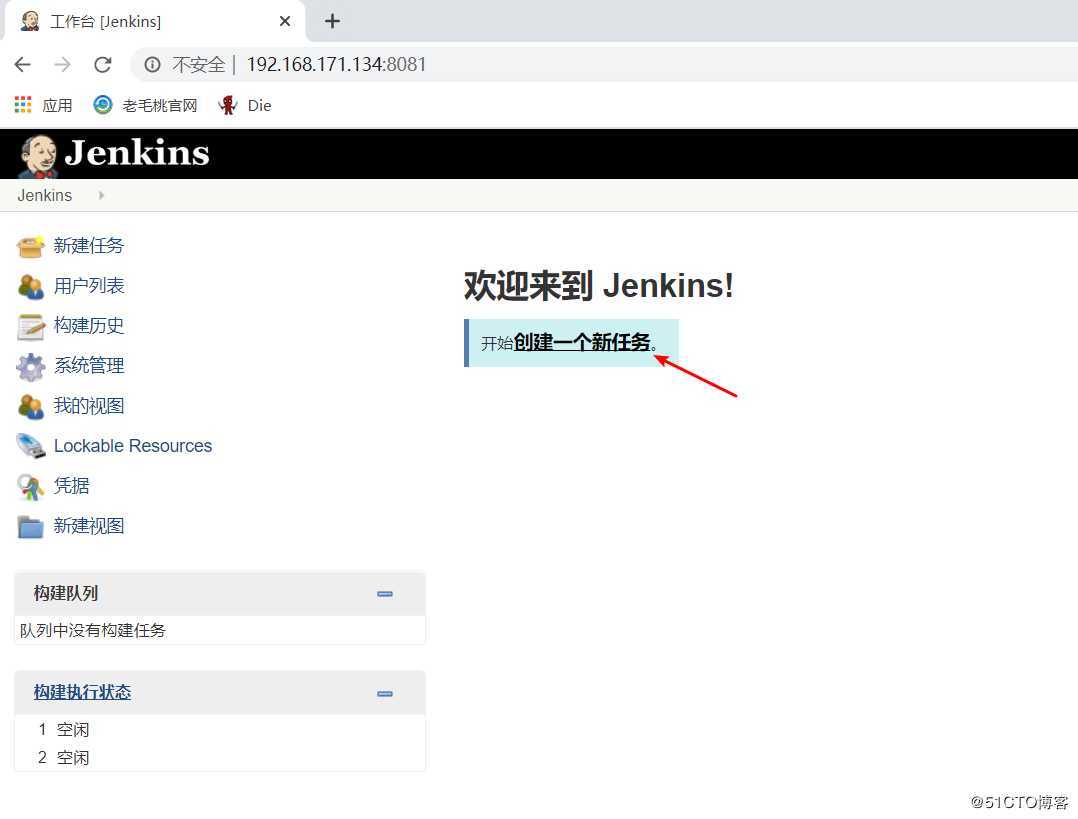The image size is (1078, 819).
Task: Open 新建视图 link in sidebar
Action: tap(89, 526)
